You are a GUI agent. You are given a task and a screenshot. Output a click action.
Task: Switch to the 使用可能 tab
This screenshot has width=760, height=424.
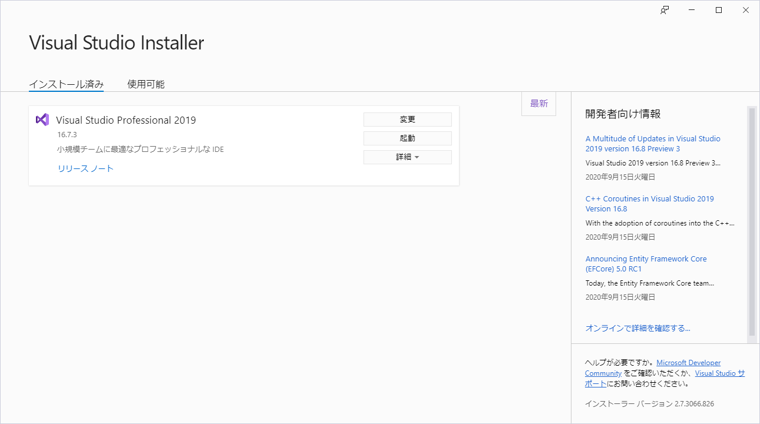145,84
